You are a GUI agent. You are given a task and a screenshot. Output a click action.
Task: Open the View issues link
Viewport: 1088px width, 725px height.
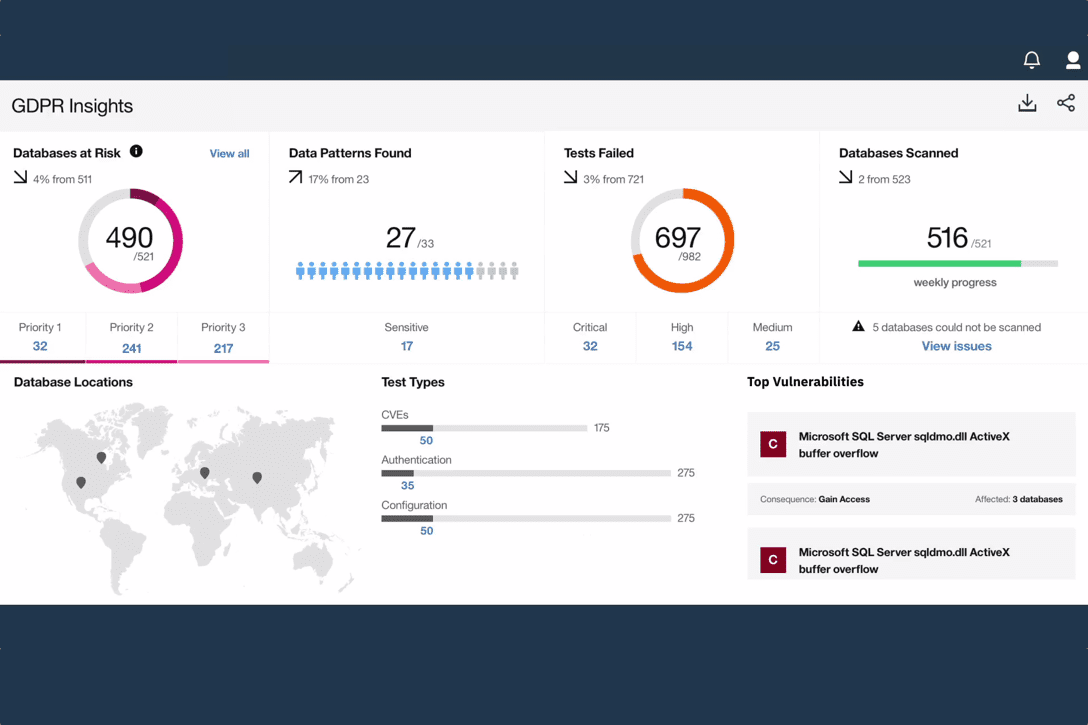click(956, 346)
